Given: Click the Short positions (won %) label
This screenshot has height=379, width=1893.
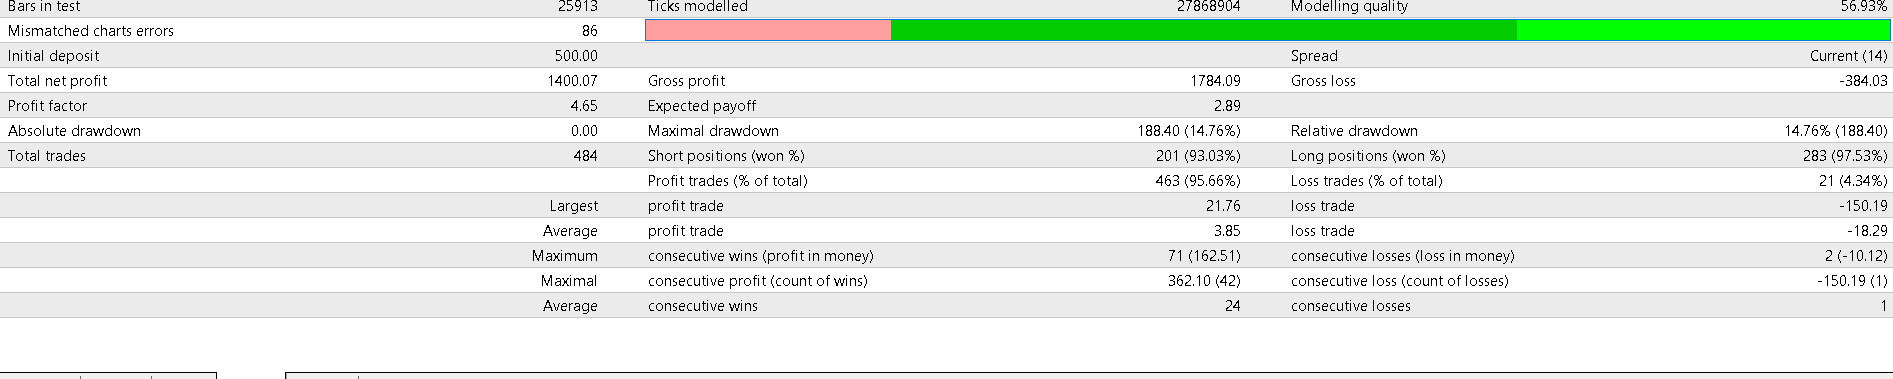Looking at the screenshot, I should [726, 156].
